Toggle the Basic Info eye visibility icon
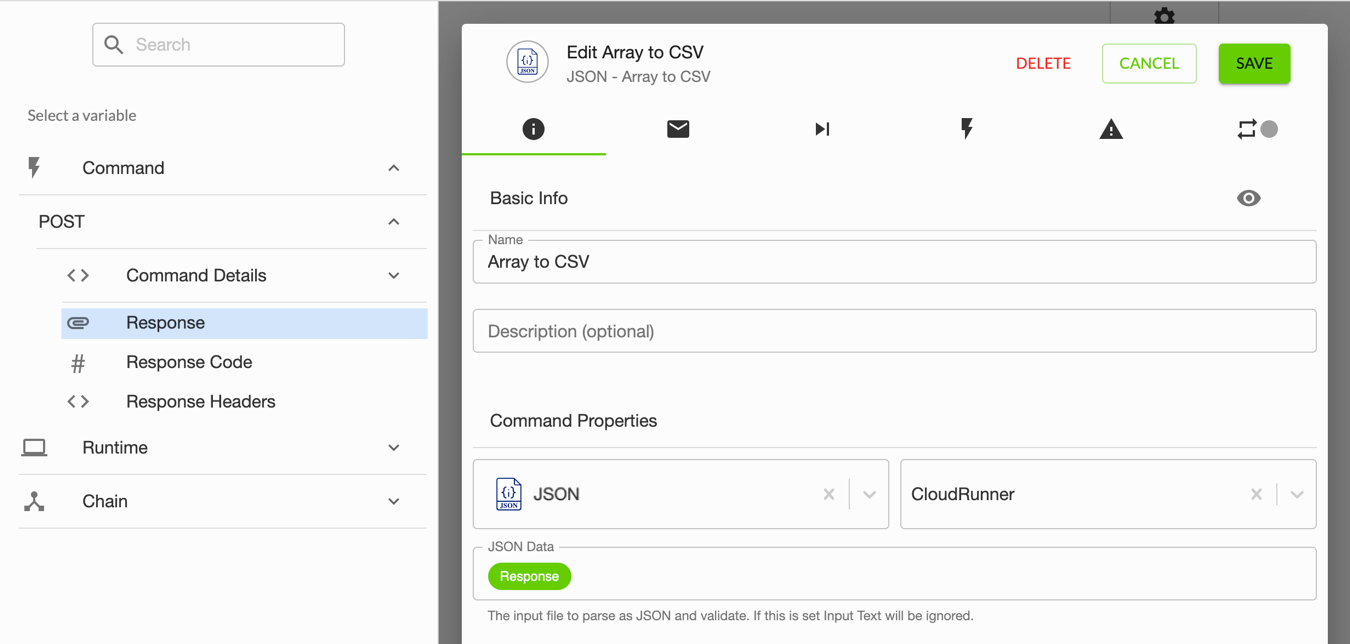The height and width of the screenshot is (644, 1350). 1248,198
